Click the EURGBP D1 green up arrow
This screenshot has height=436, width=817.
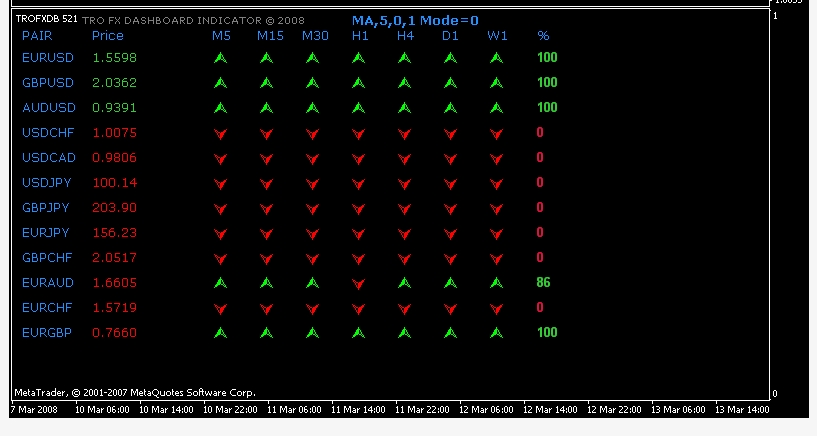[x=450, y=333]
